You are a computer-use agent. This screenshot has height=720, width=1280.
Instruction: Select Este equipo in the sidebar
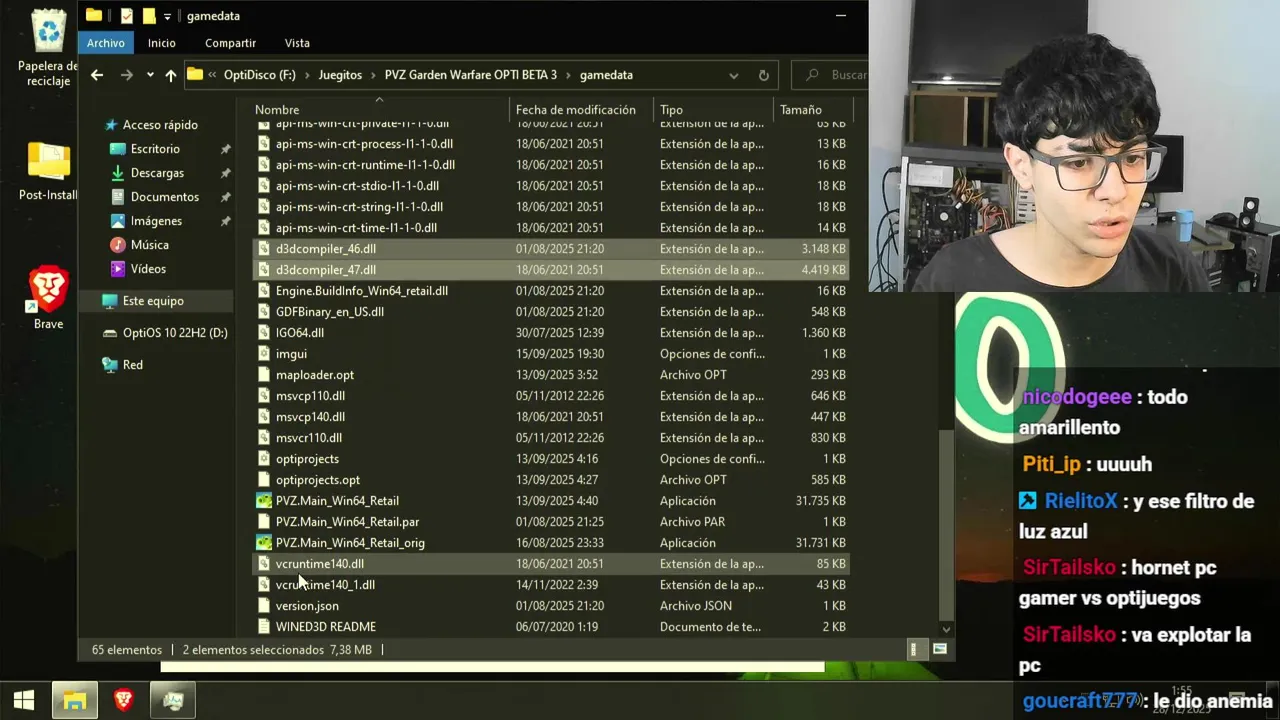point(153,301)
